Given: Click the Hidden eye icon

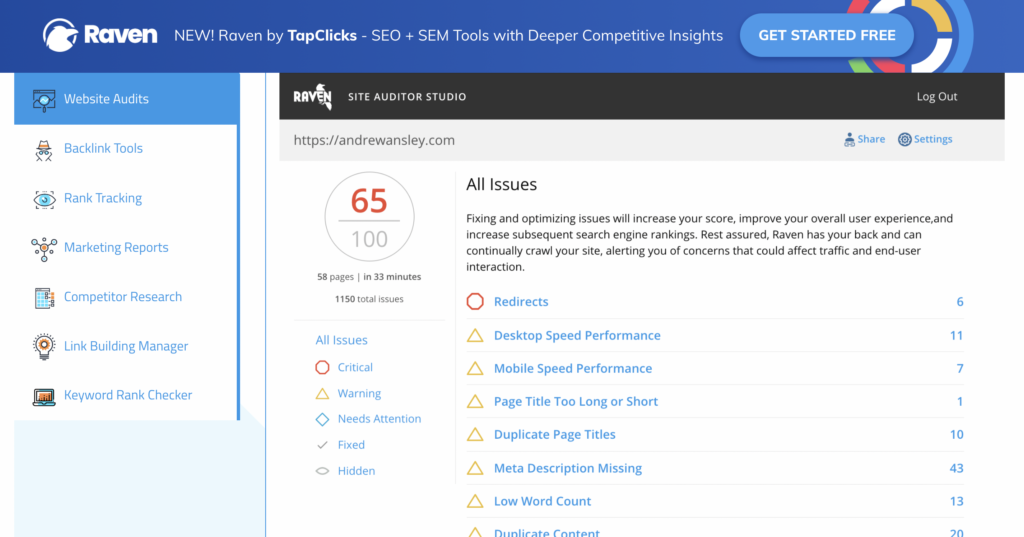Looking at the screenshot, I should point(322,471).
